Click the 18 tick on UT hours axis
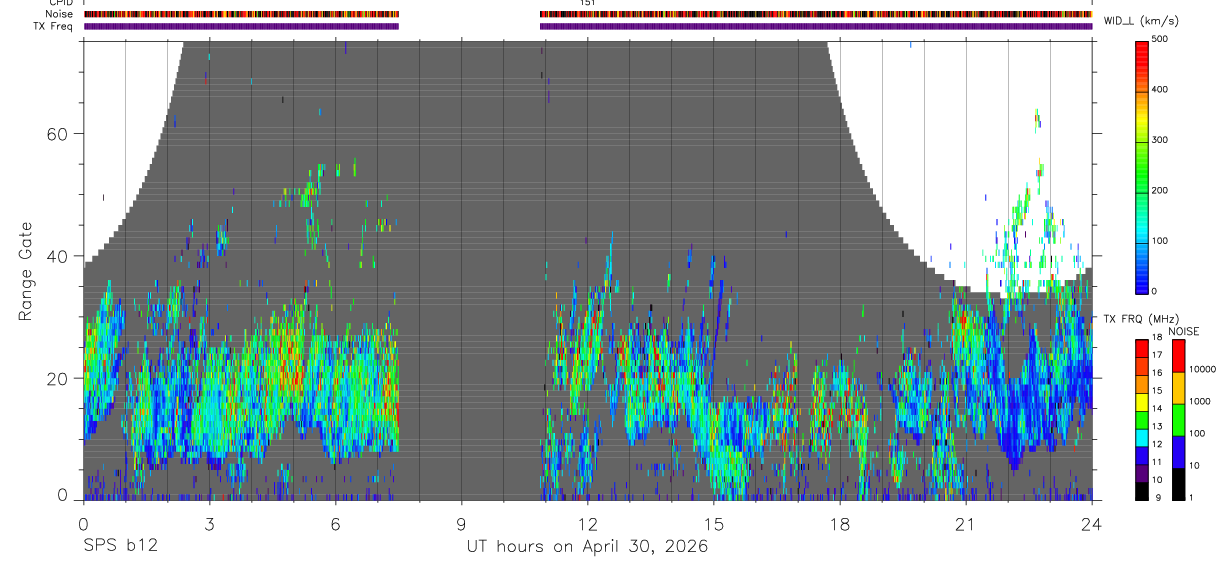The width and height of the screenshot is (1228, 567). coord(839,523)
